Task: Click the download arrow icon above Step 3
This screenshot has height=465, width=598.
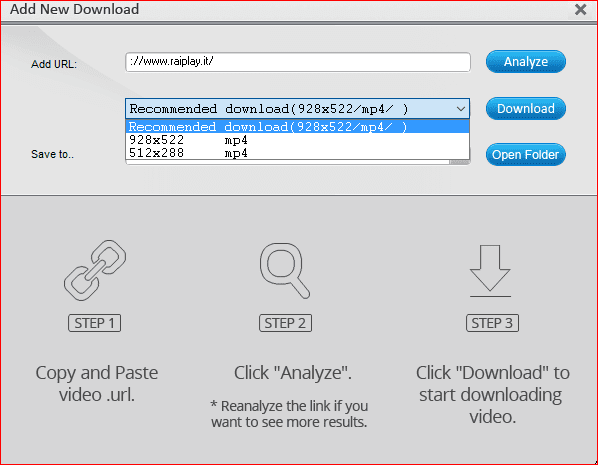Action: 490,271
